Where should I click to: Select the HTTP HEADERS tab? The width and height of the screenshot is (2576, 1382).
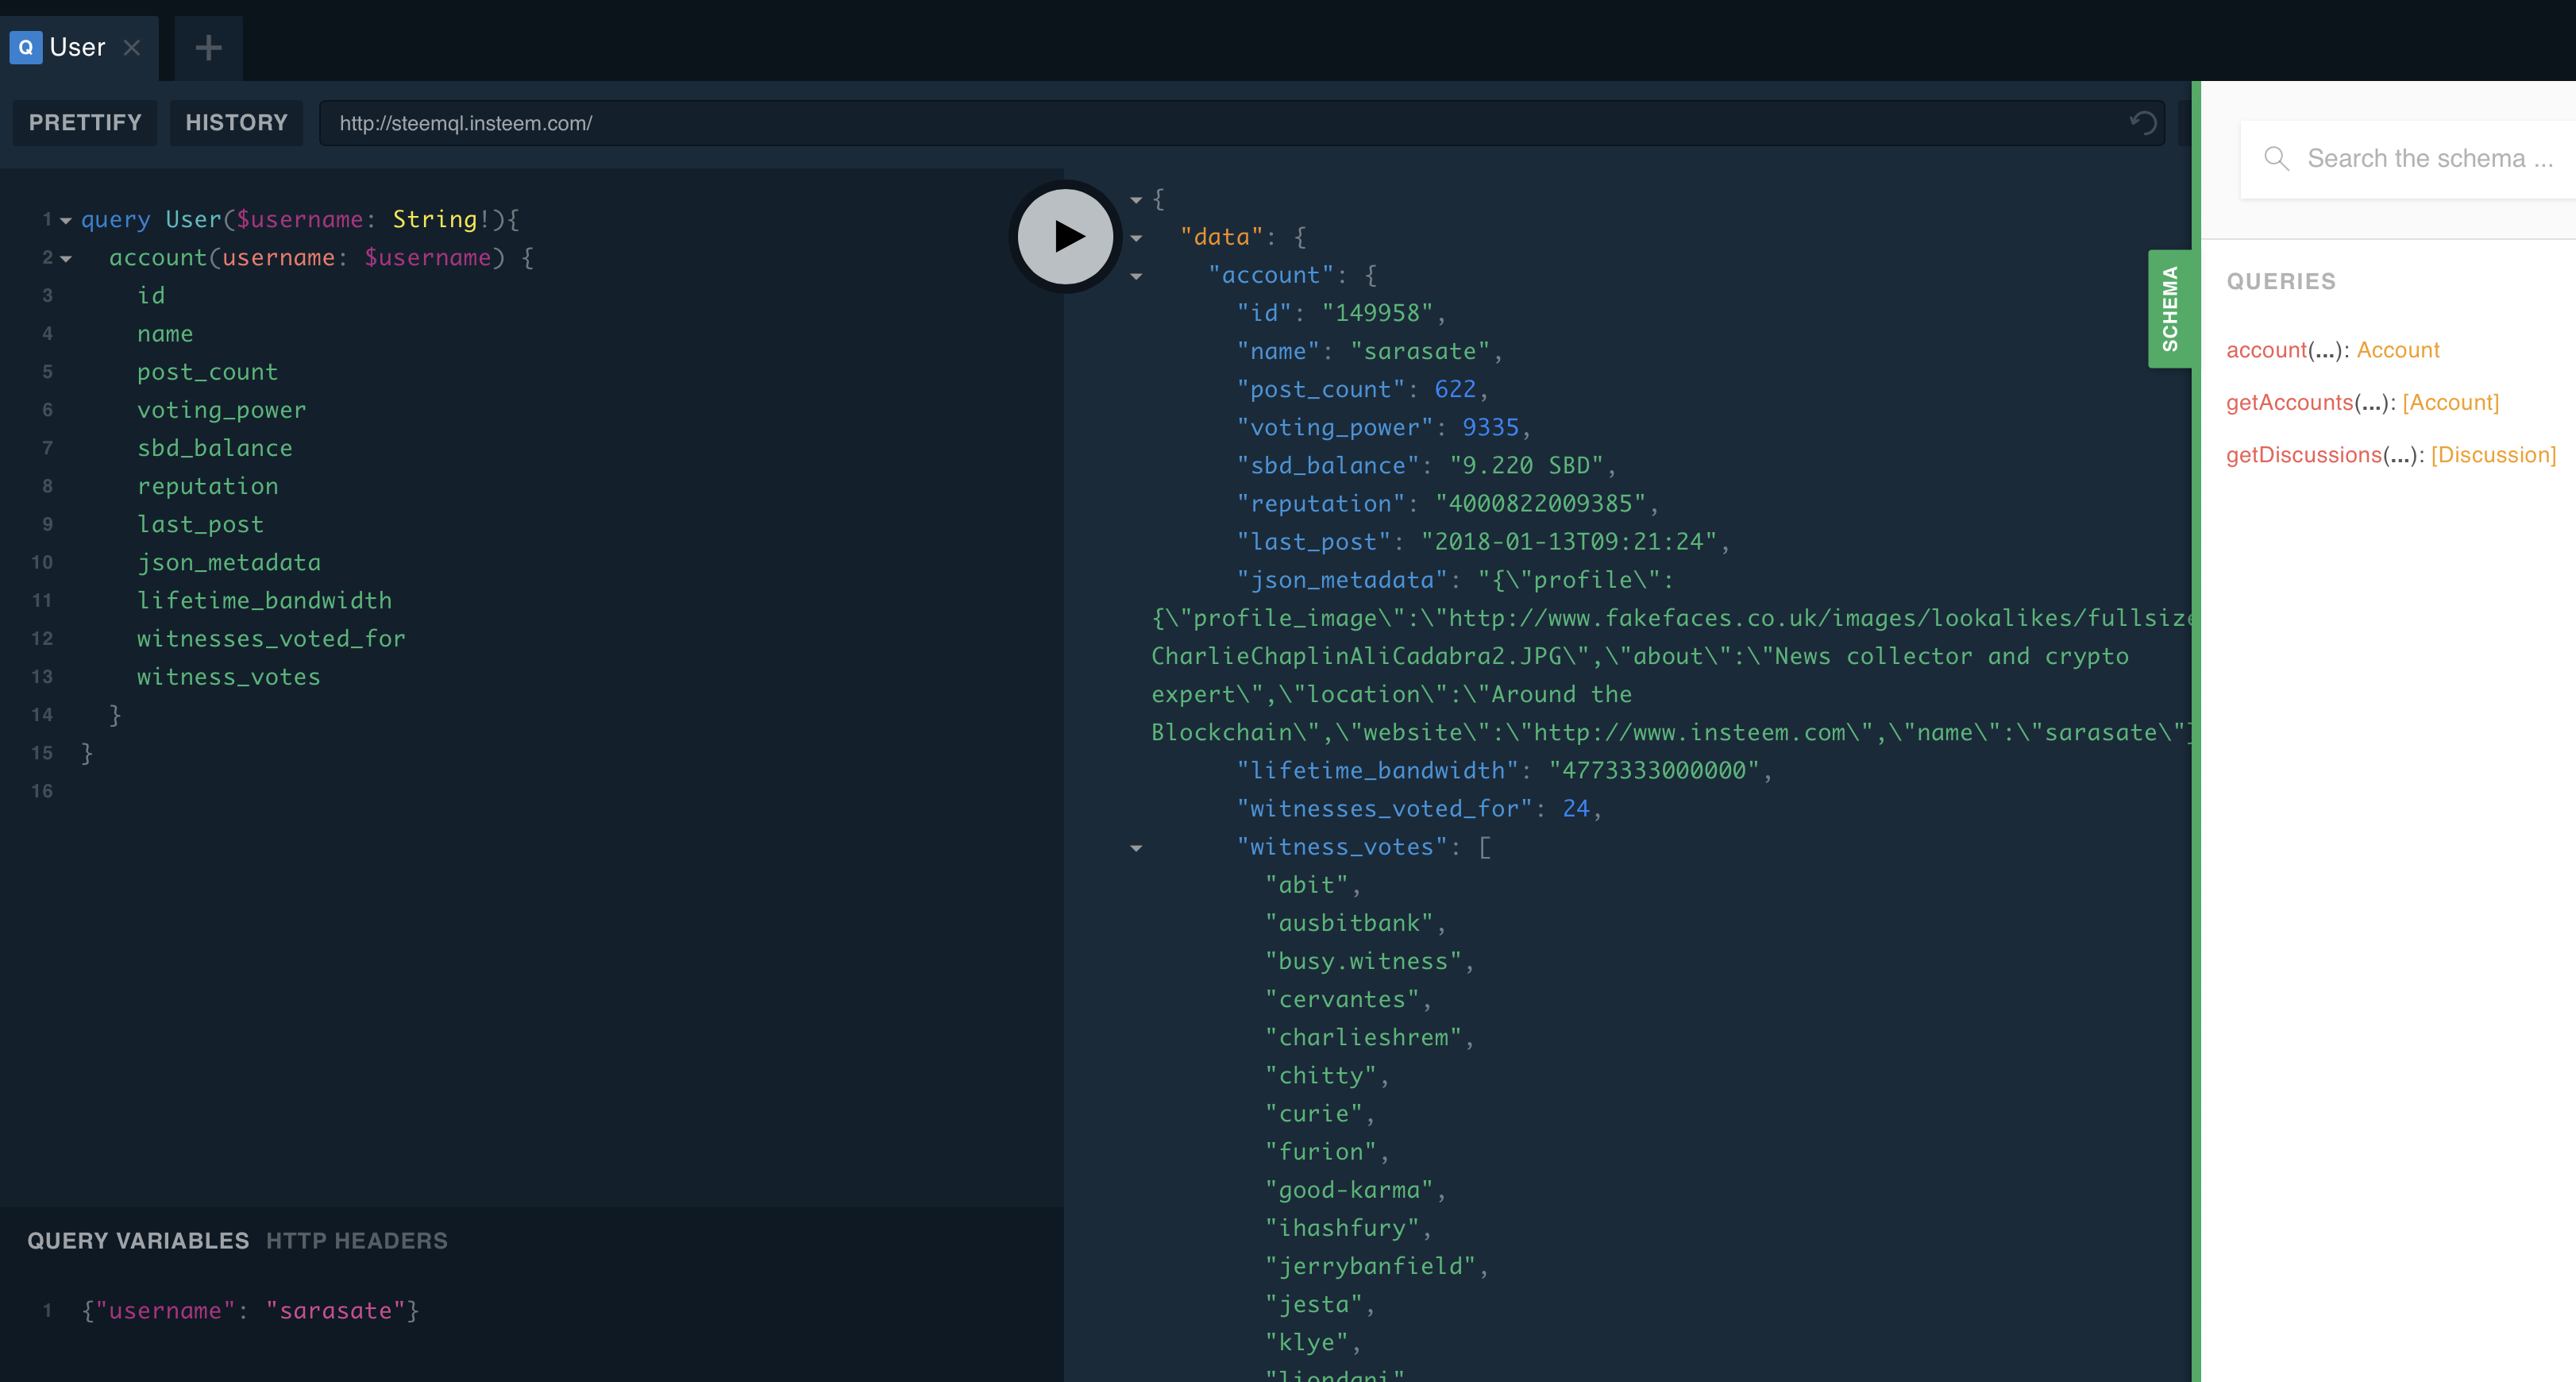pyautogui.click(x=356, y=1241)
